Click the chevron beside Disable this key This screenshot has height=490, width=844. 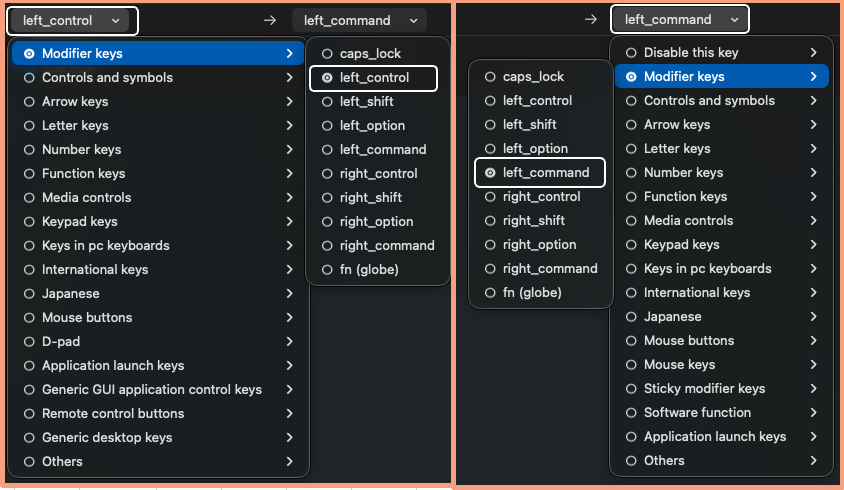click(814, 52)
